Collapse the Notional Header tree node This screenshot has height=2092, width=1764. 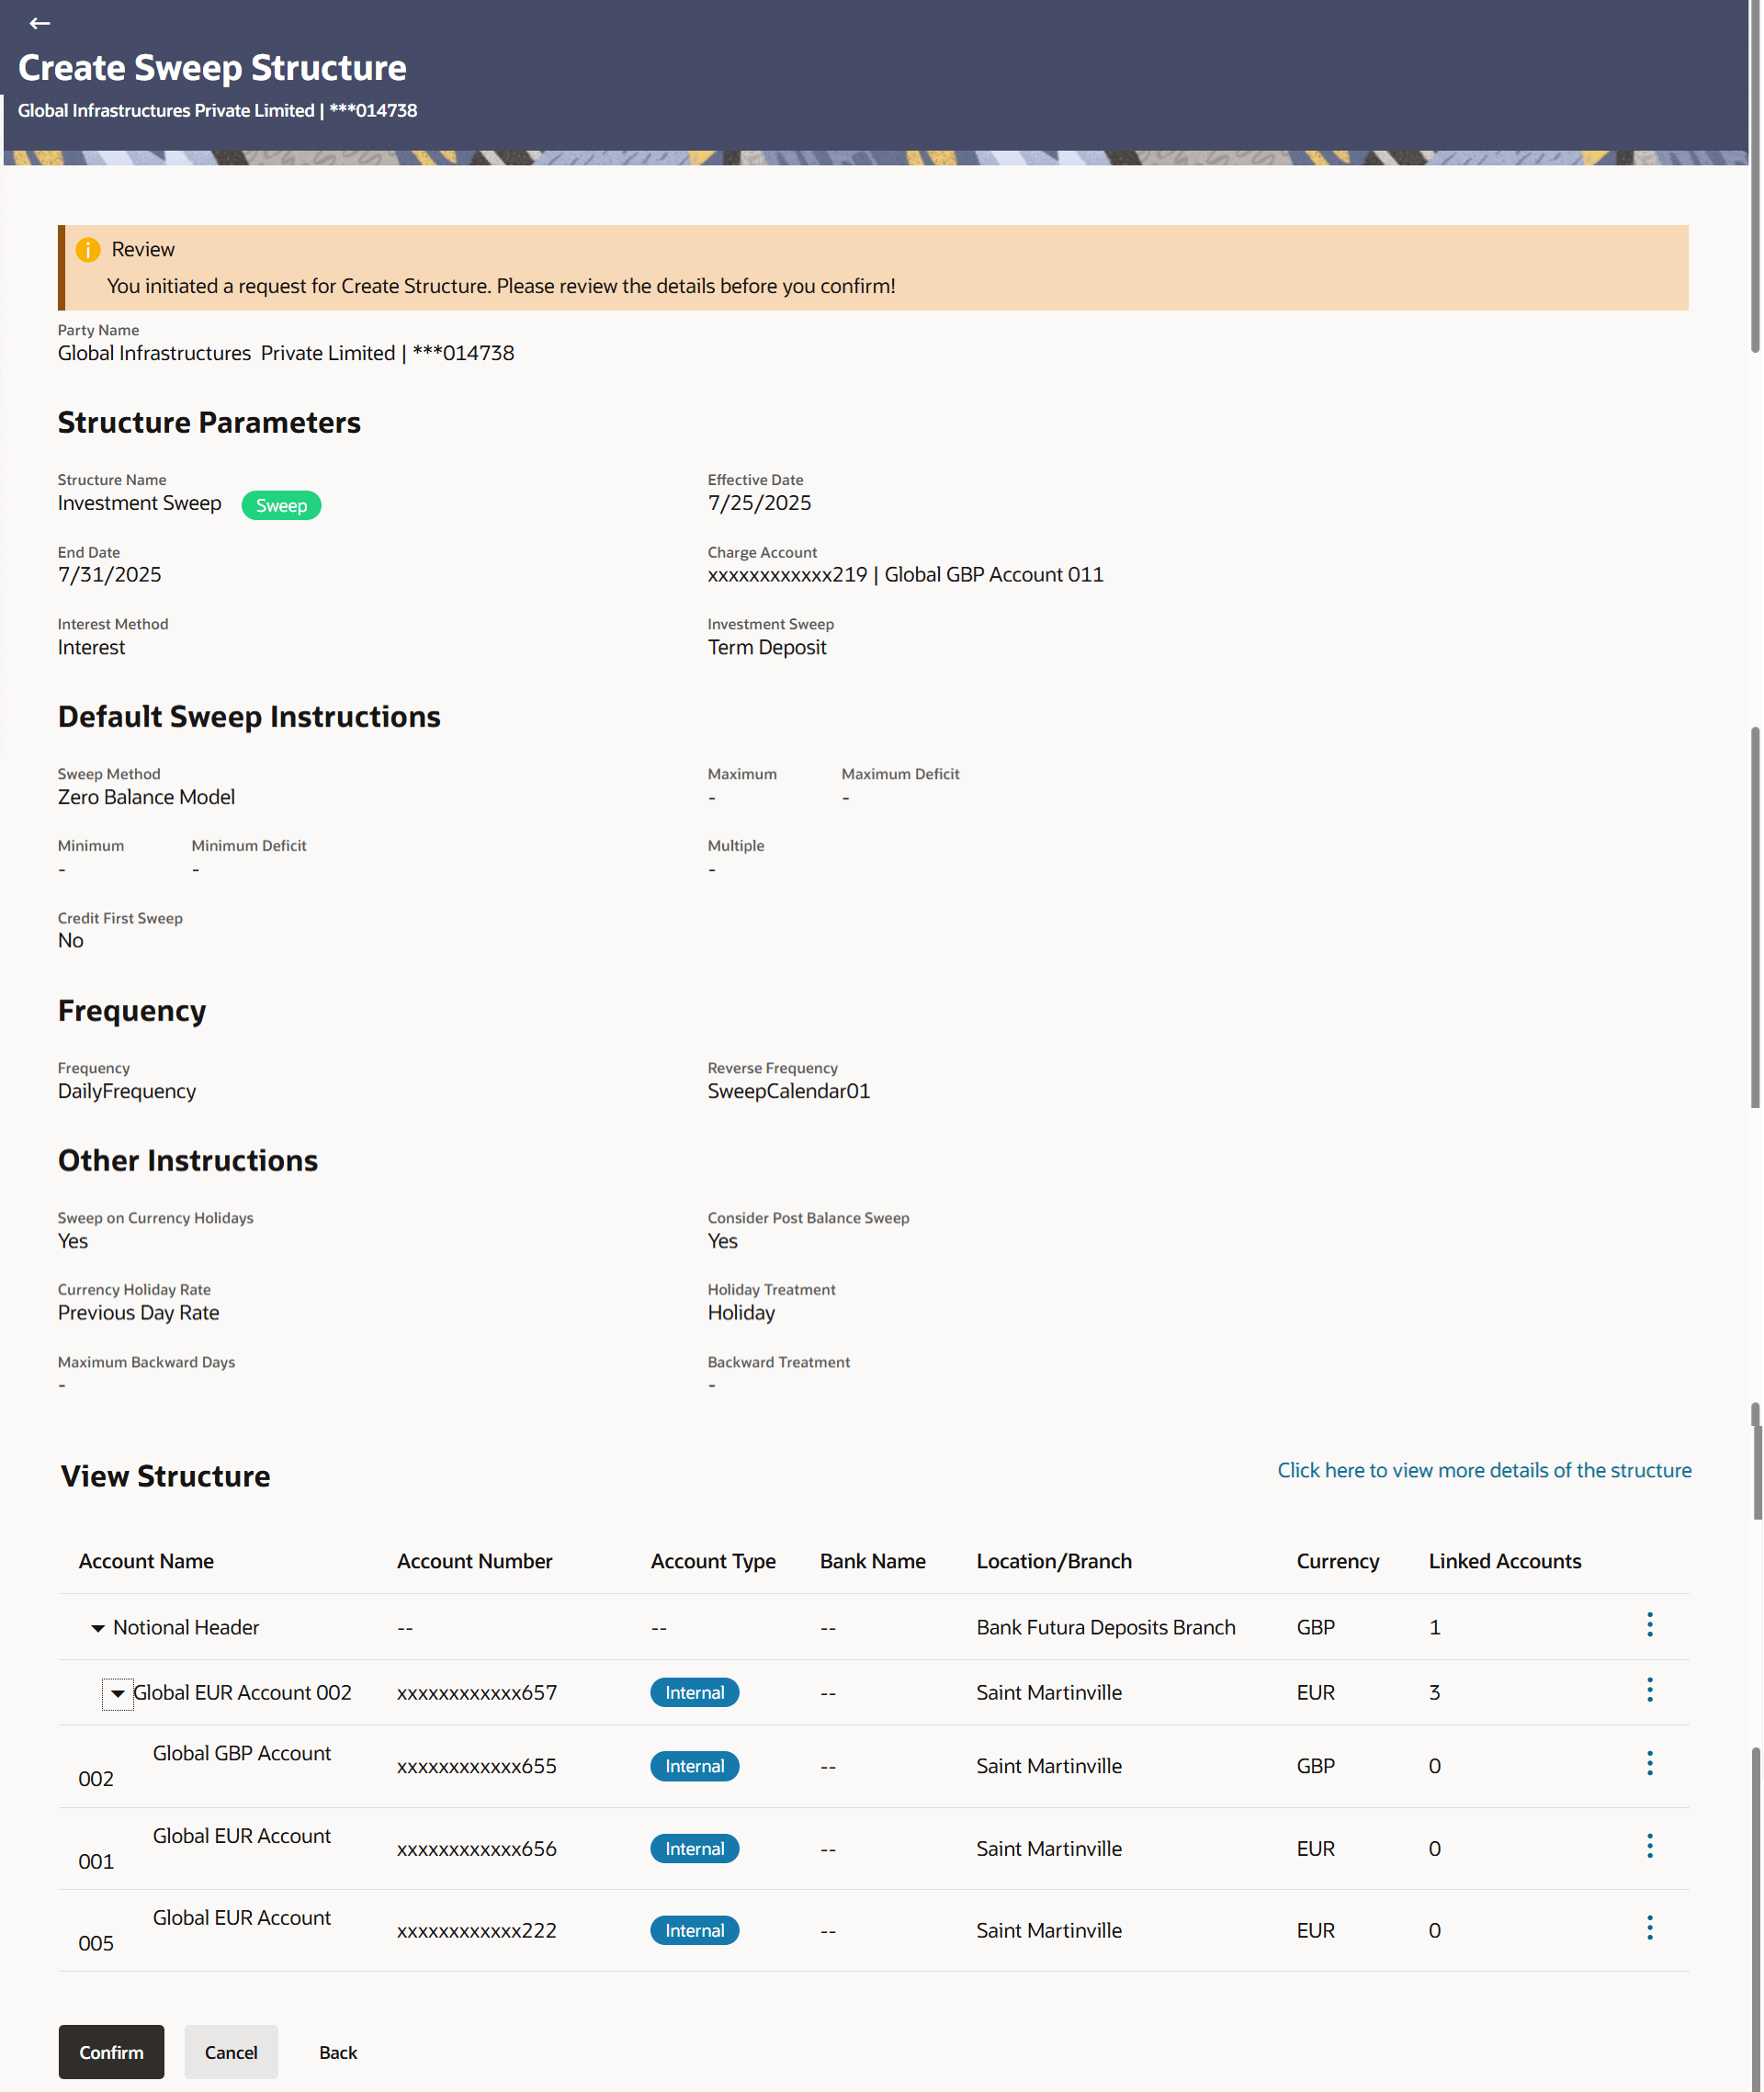97,1628
